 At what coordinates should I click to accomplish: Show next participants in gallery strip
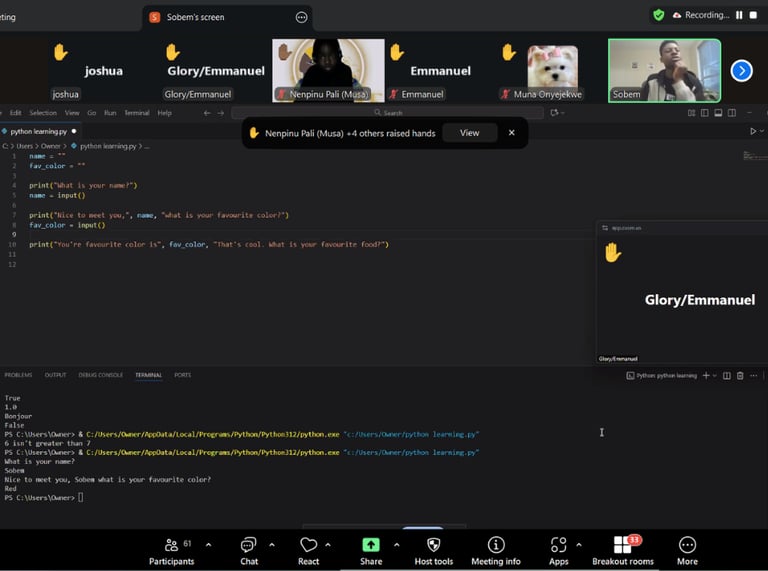pos(741,71)
